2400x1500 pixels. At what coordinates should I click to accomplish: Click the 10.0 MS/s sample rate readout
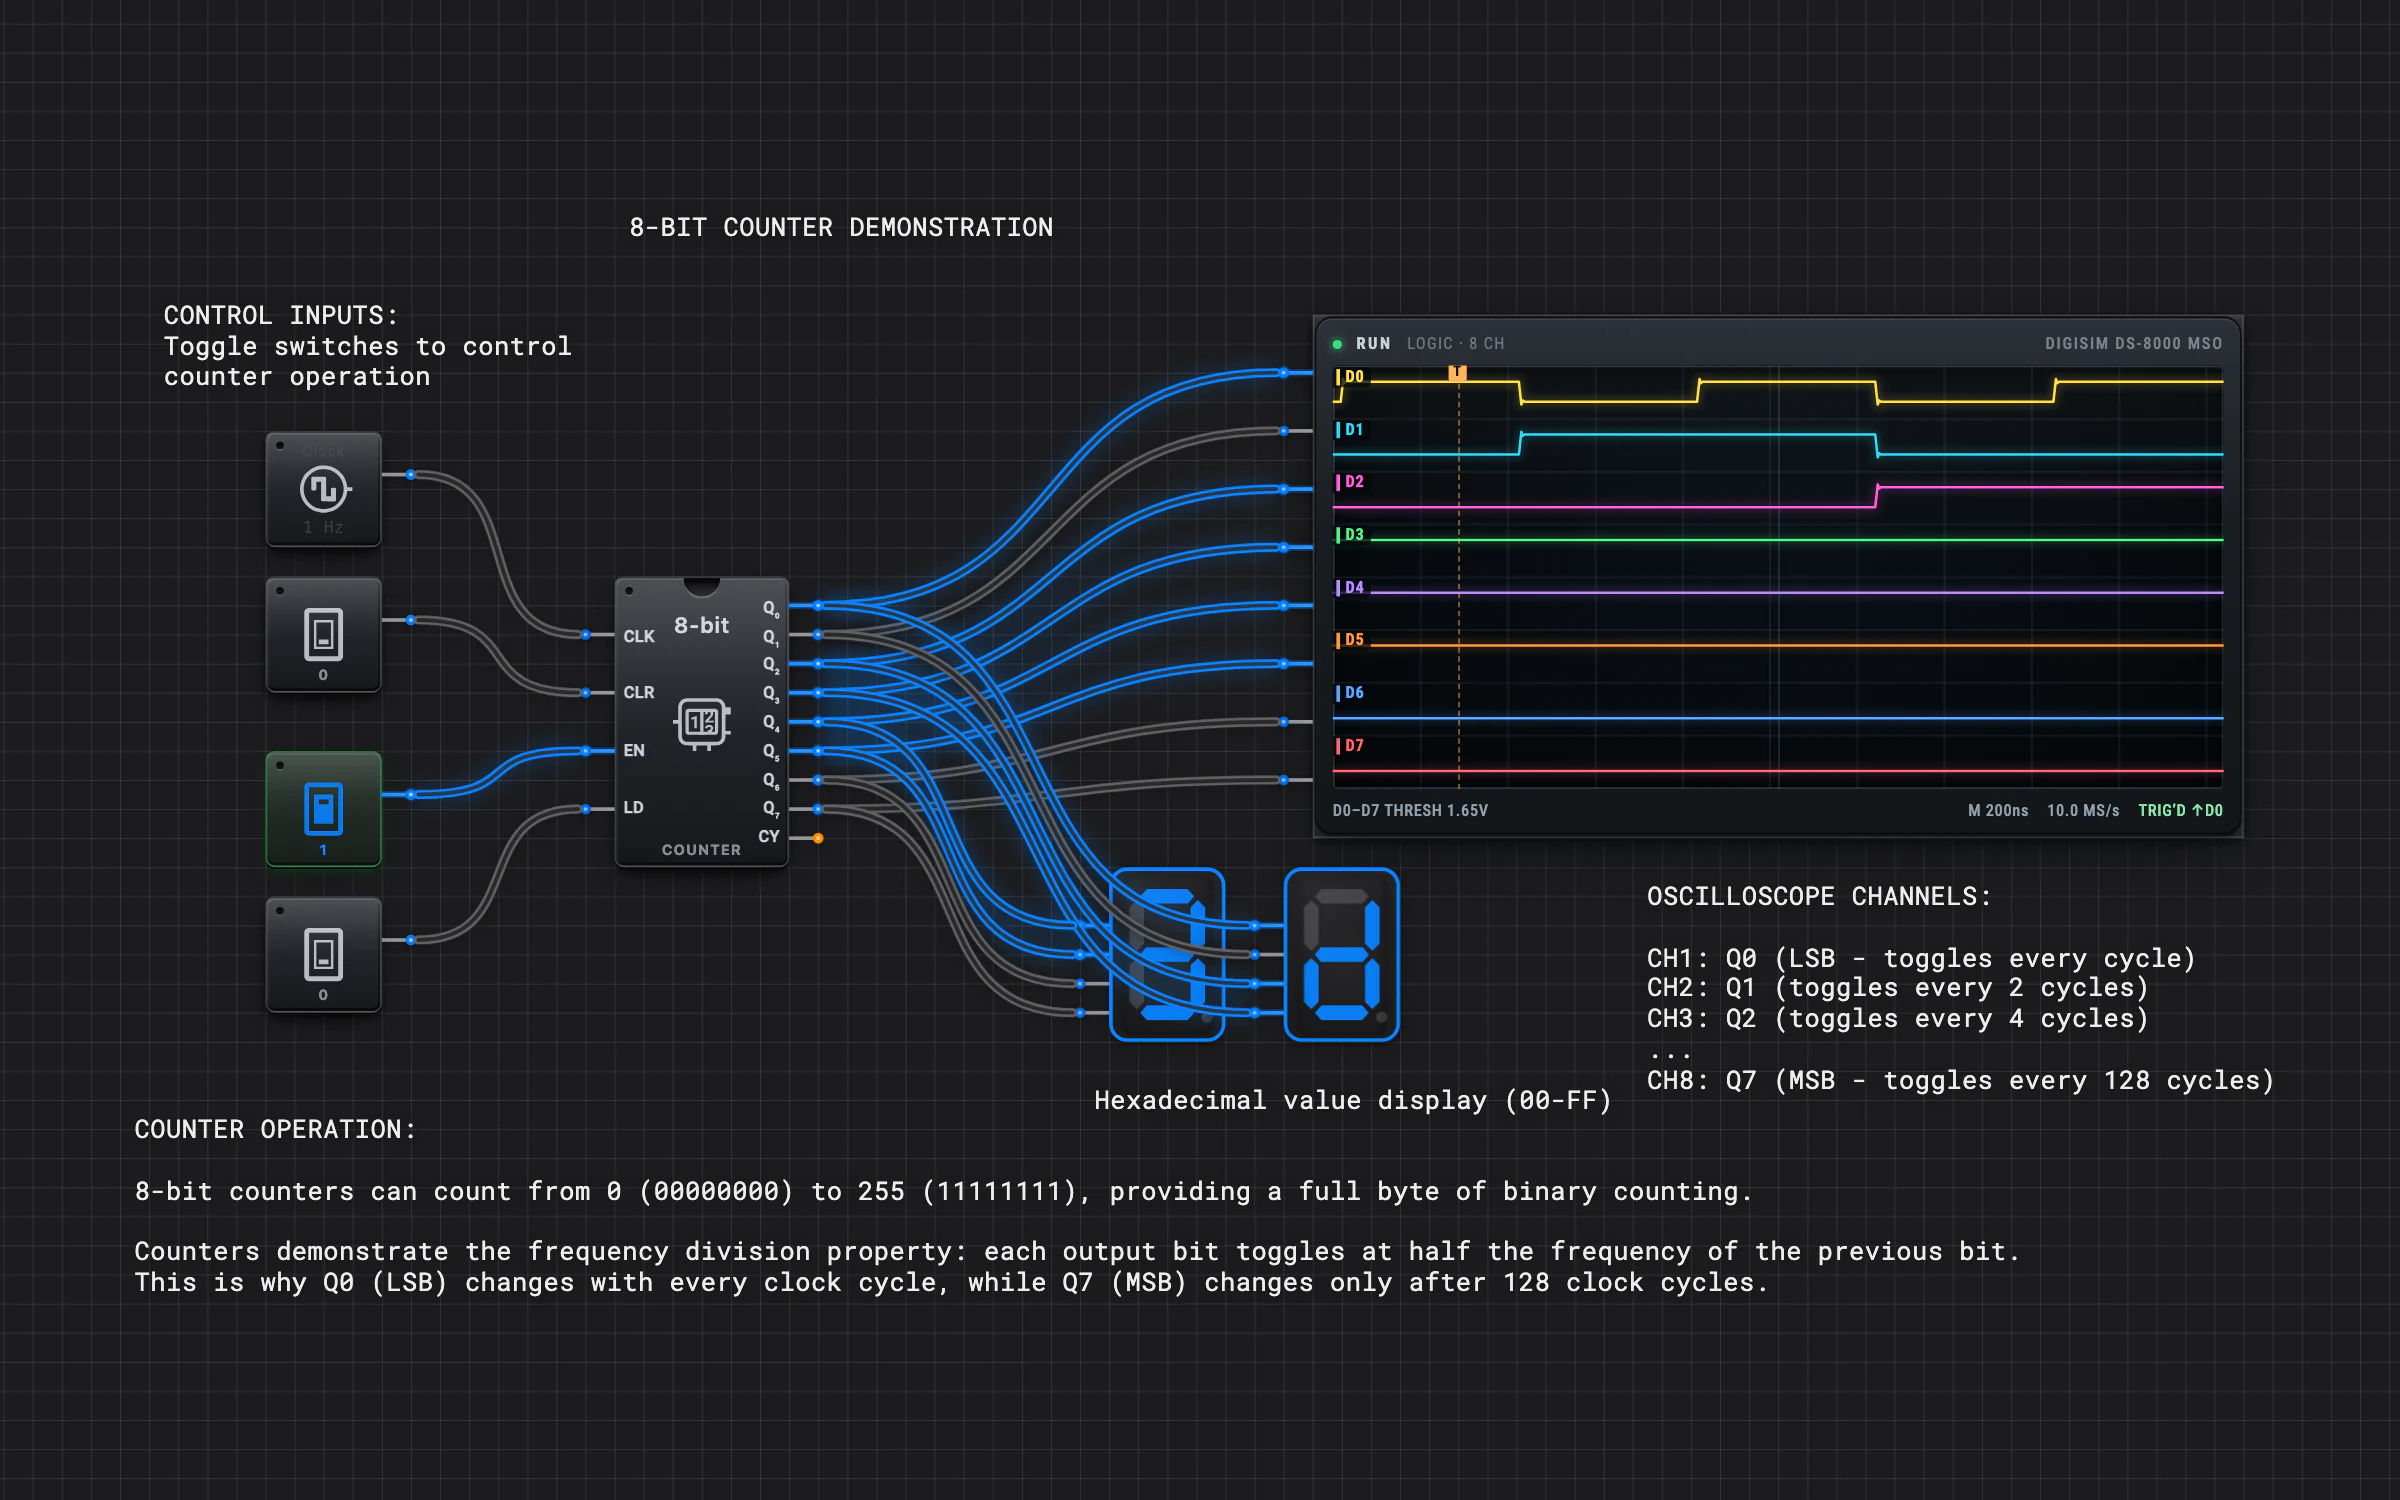click(x=2083, y=810)
